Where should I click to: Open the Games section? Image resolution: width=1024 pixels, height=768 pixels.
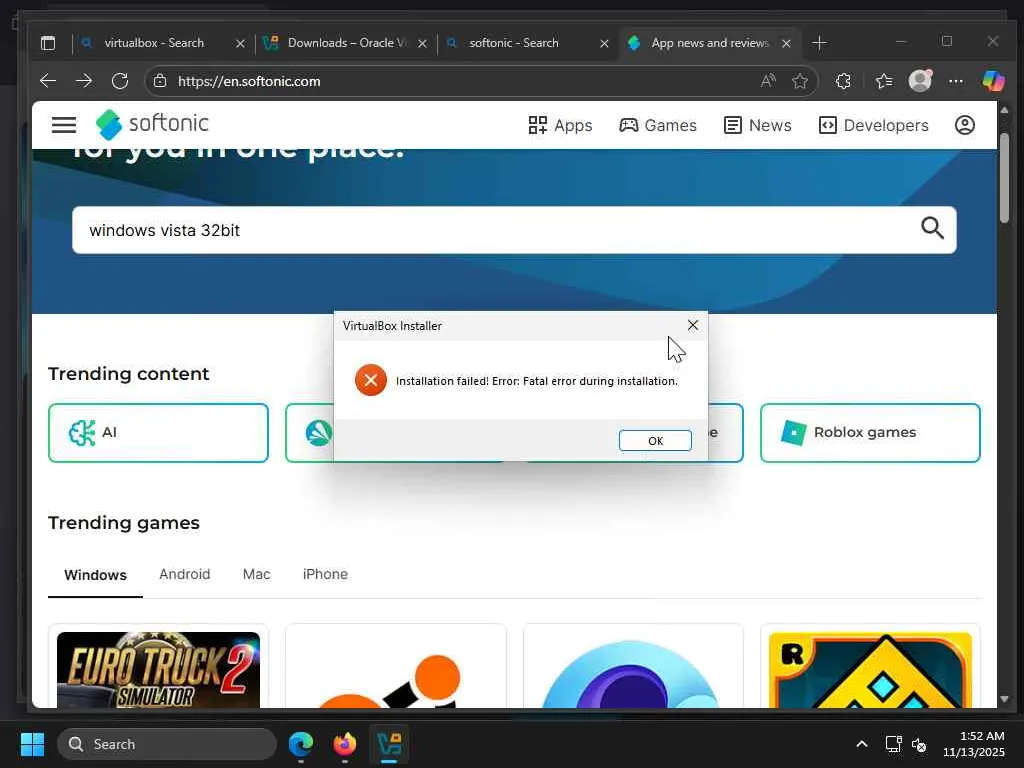[658, 125]
